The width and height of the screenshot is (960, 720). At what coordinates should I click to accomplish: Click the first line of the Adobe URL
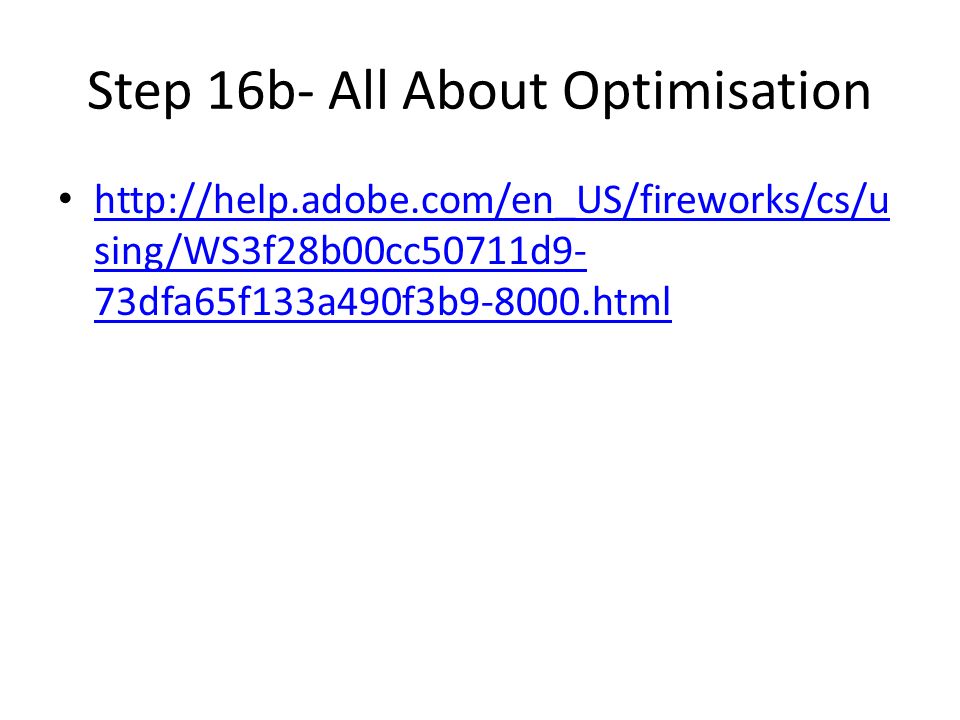[492, 201]
